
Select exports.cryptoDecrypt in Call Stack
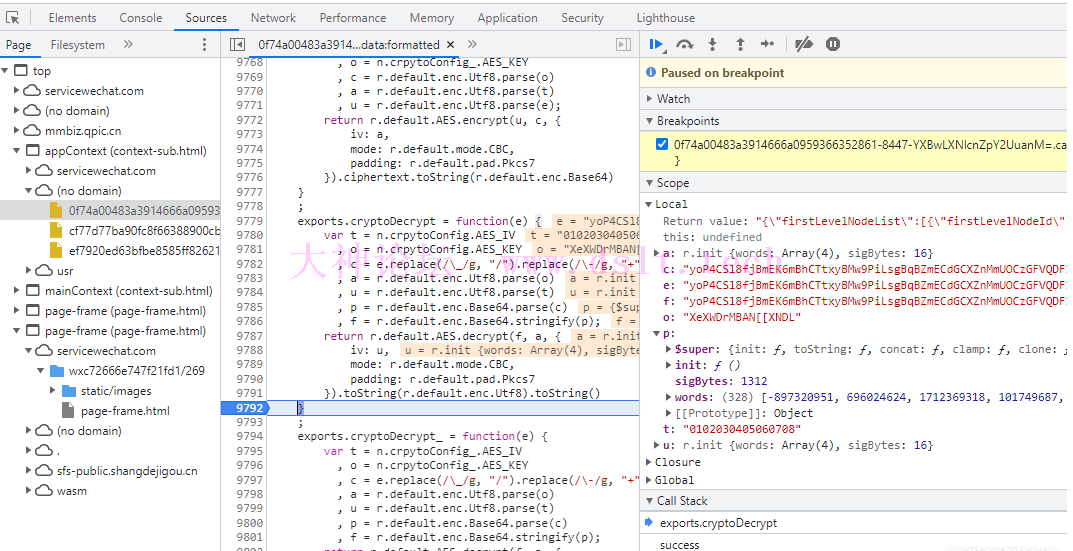718,523
